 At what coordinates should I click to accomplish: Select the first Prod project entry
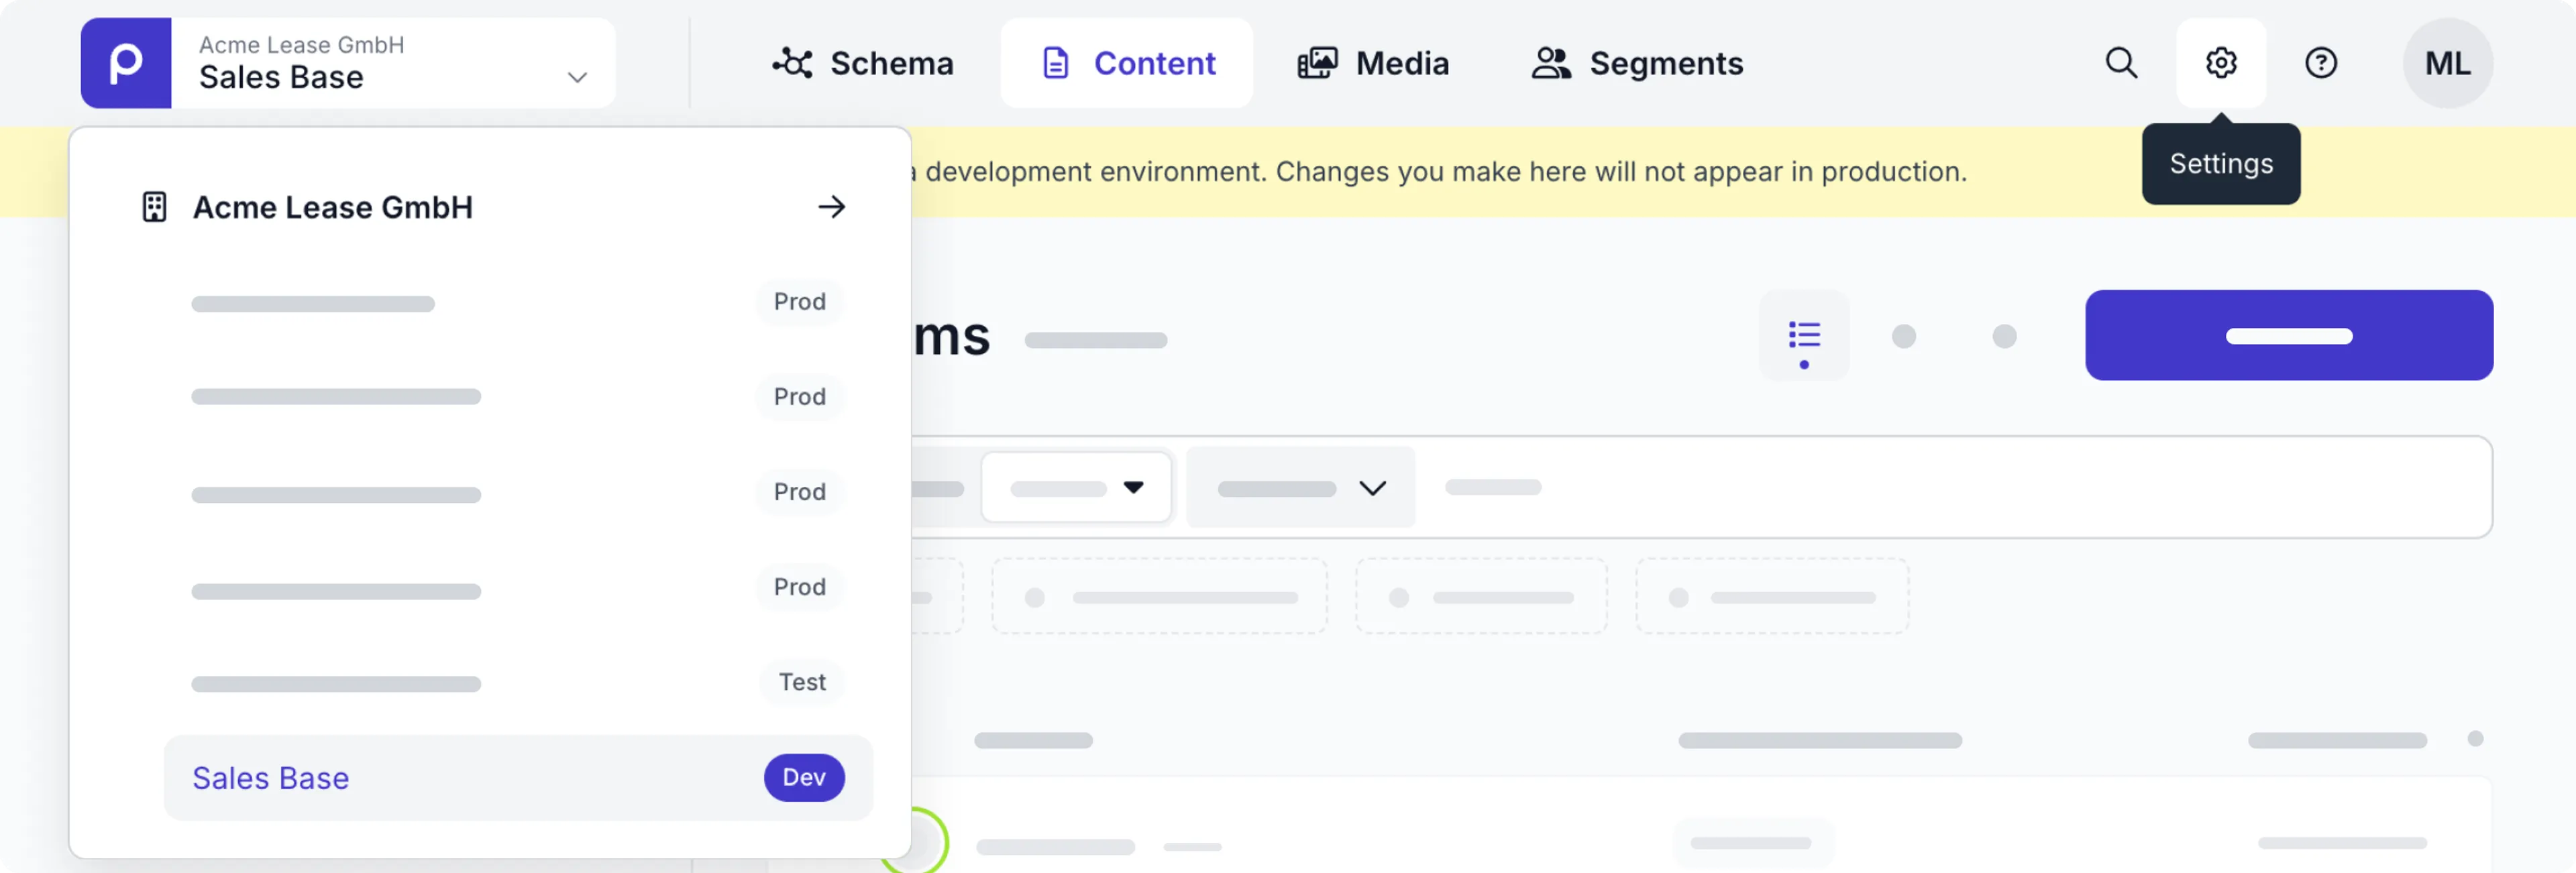(518, 302)
